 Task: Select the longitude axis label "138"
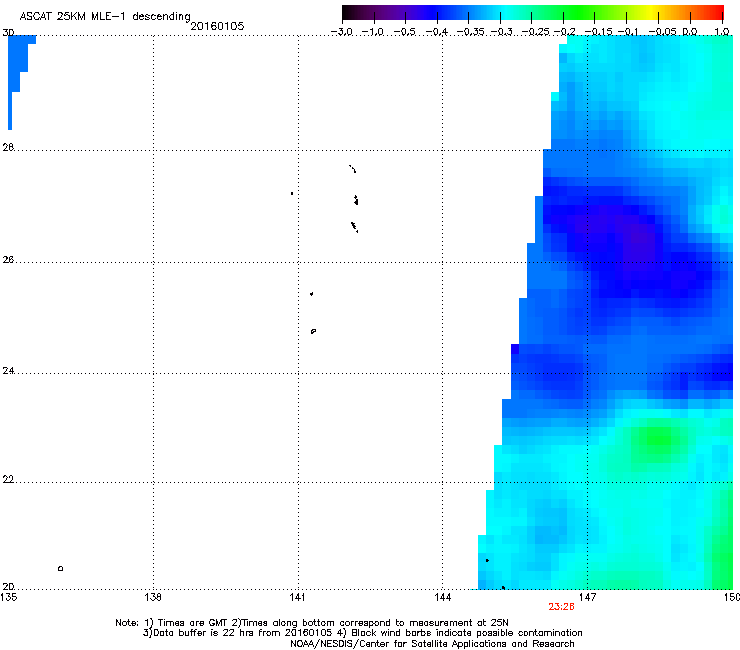153,597
